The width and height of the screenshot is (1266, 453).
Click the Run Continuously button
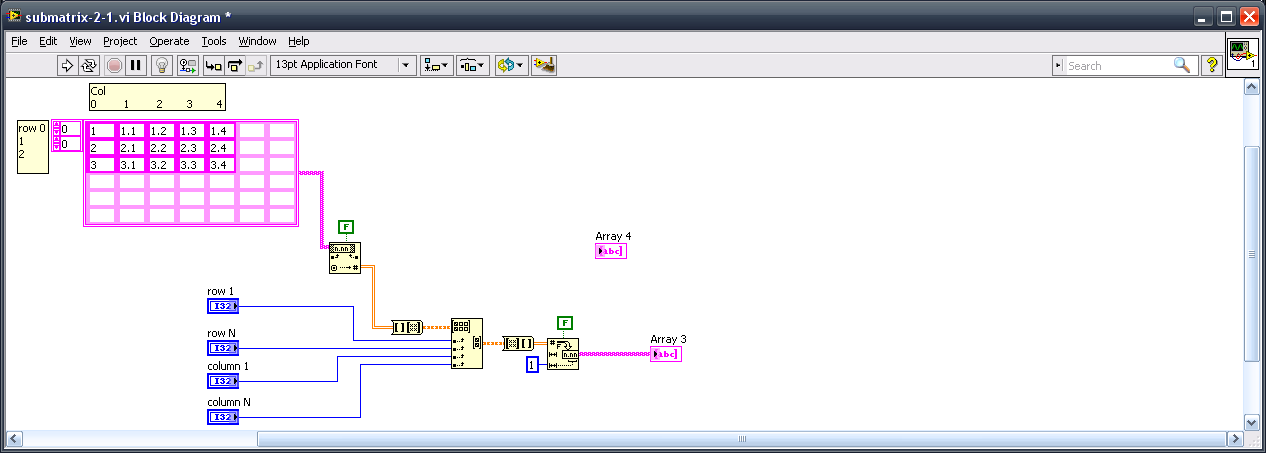click(x=89, y=65)
